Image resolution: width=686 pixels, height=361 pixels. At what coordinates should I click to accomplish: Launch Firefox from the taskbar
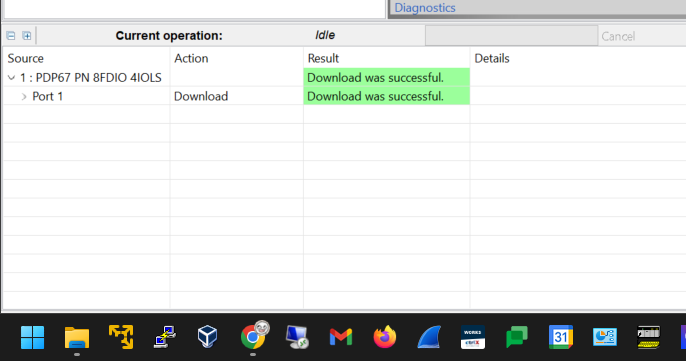385,337
